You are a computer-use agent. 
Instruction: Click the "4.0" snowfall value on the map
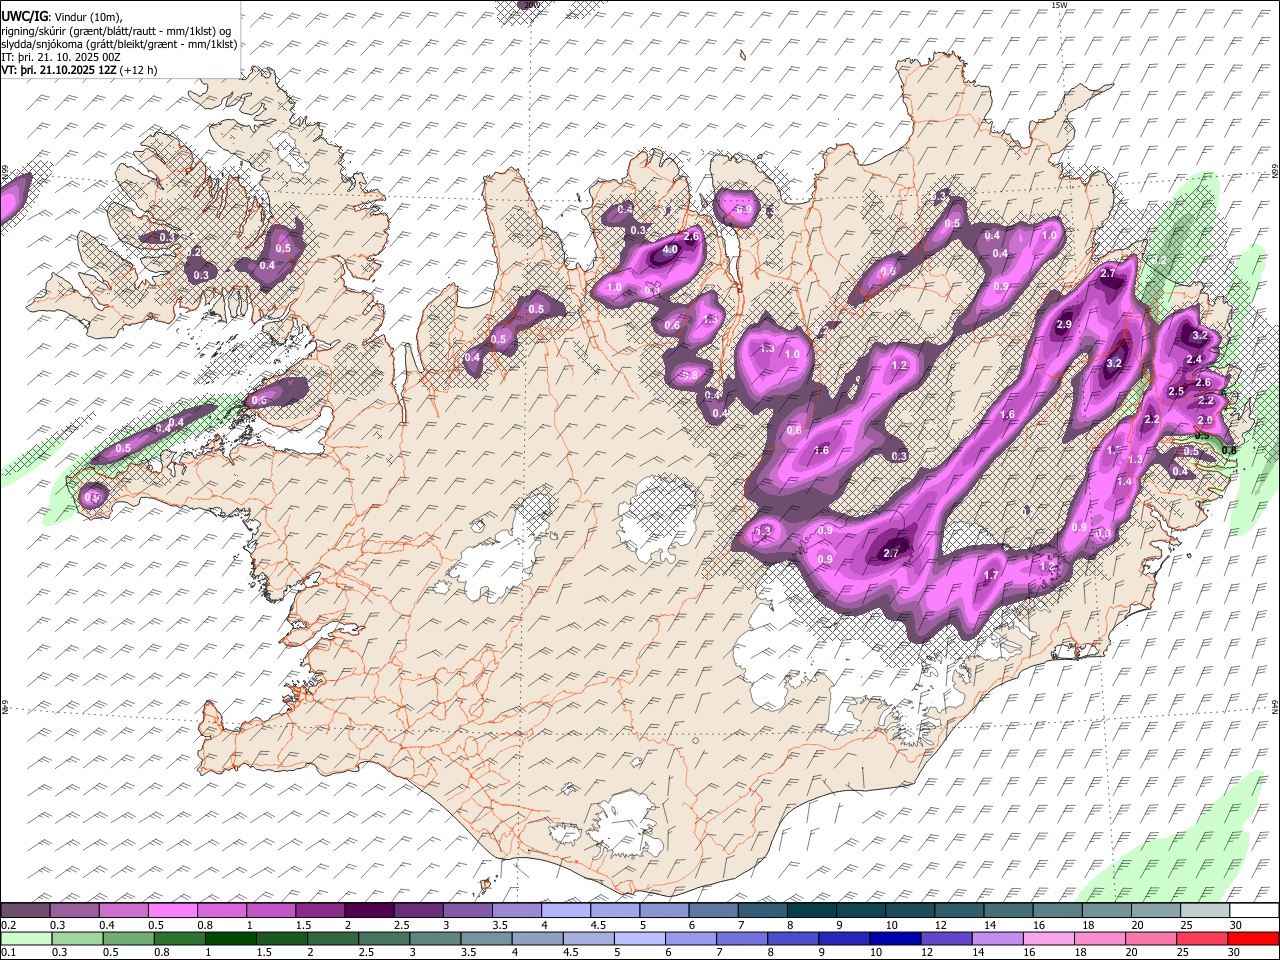pyautogui.click(x=670, y=249)
